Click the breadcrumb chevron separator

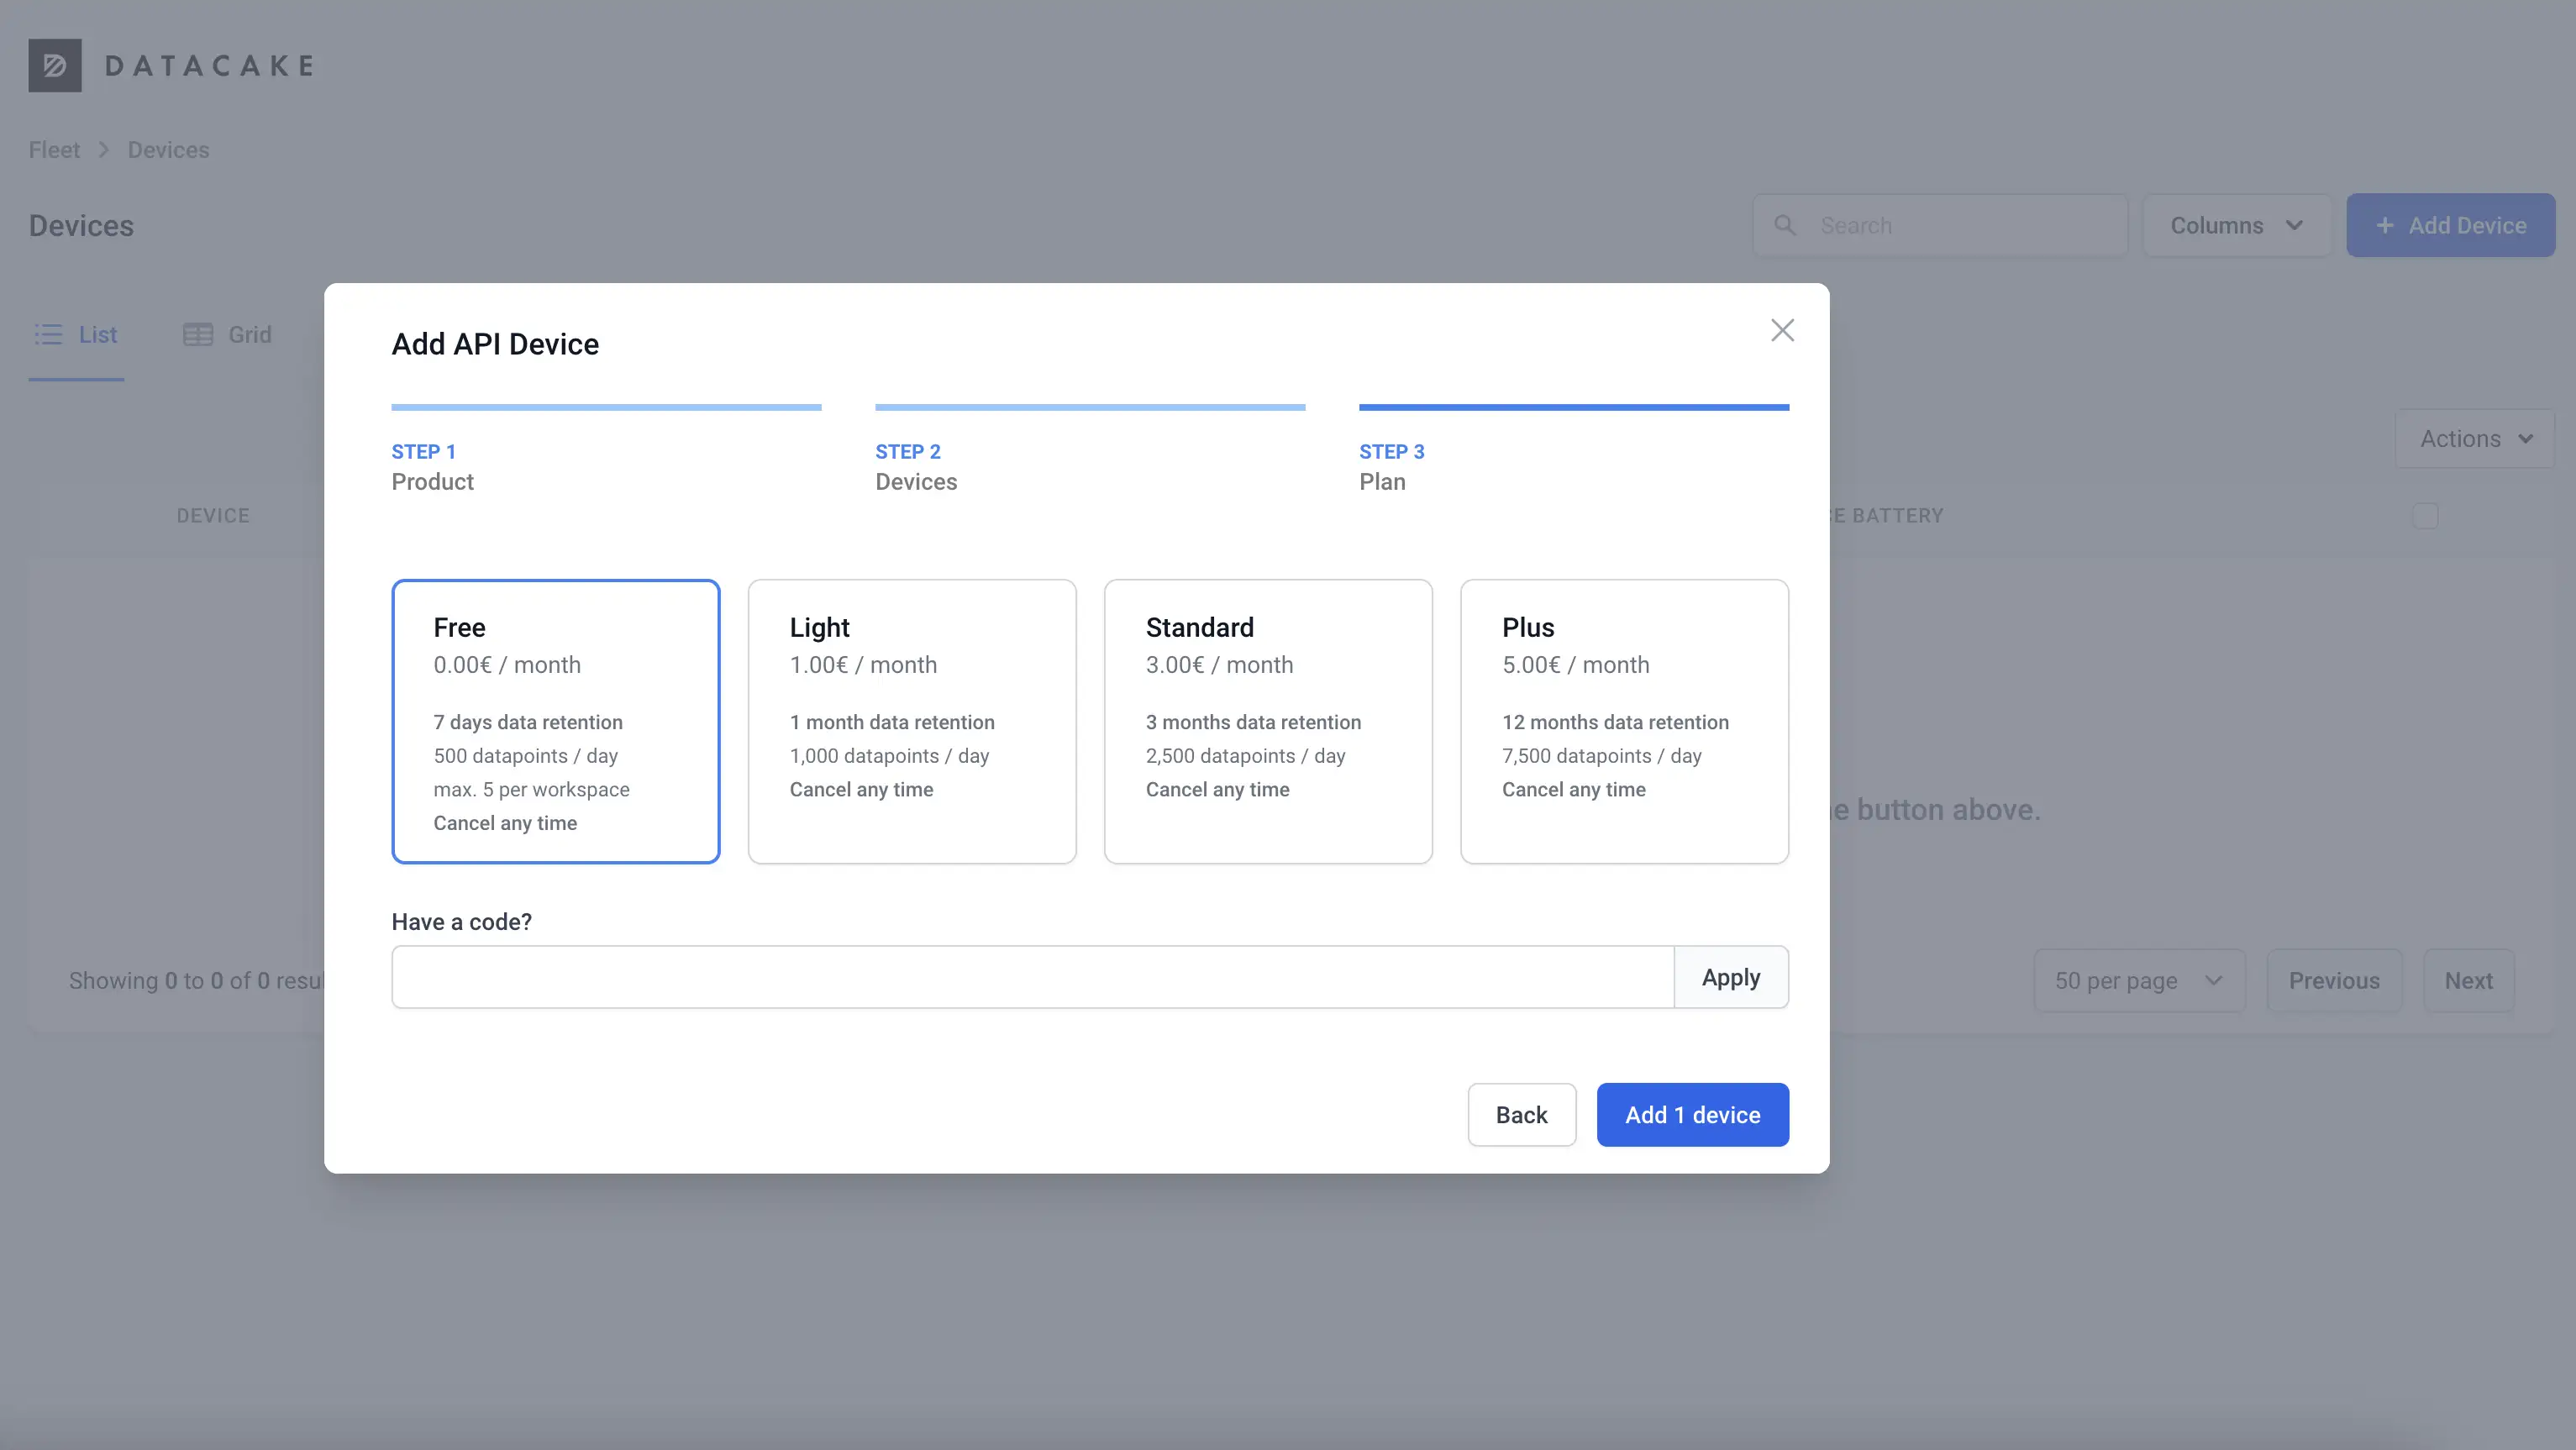pyautogui.click(x=103, y=150)
